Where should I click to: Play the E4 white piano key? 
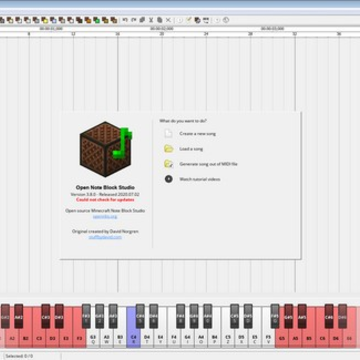pyautogui.click(x=160, y=337)
